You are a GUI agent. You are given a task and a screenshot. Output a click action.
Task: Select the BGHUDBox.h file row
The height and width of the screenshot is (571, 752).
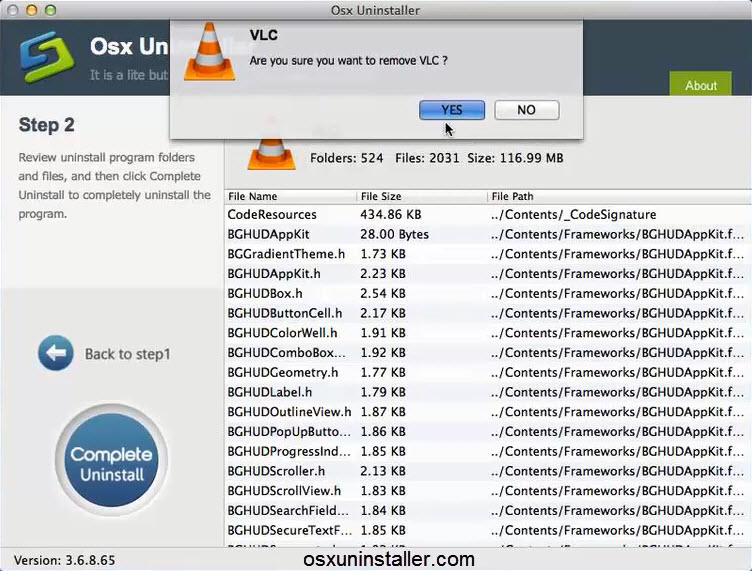(x=488, y=293)
